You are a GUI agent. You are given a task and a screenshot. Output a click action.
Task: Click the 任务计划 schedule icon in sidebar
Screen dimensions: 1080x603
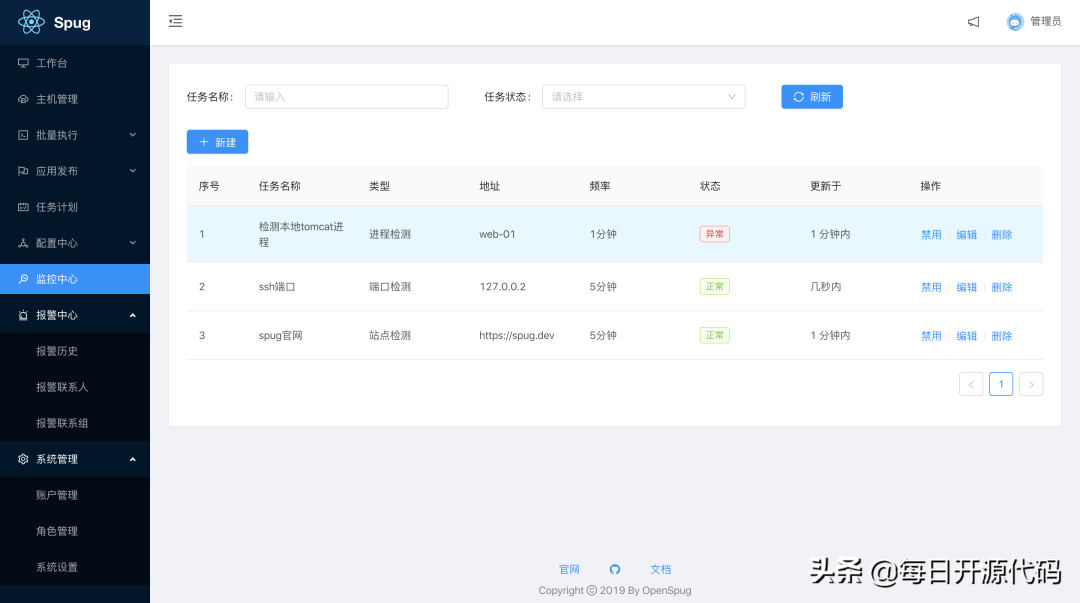tap(23, 207)
